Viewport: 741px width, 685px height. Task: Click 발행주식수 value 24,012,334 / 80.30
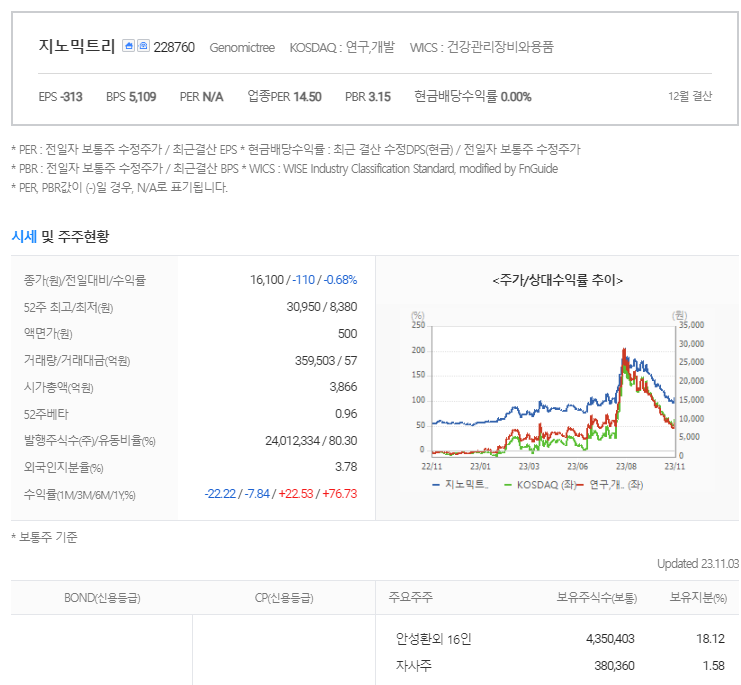point(311,441)
